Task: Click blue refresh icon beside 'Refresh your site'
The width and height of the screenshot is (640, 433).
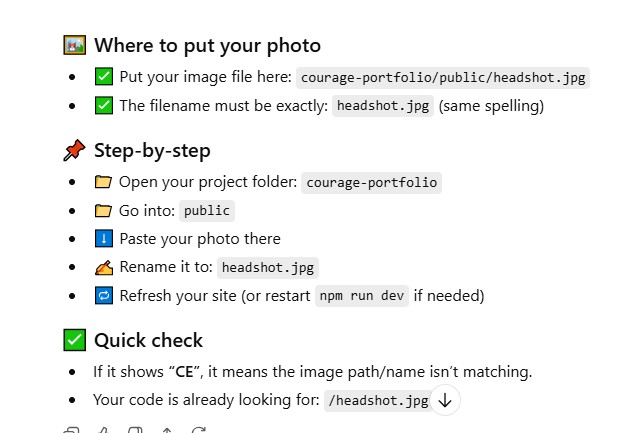Action: click(x=103, y=296)
